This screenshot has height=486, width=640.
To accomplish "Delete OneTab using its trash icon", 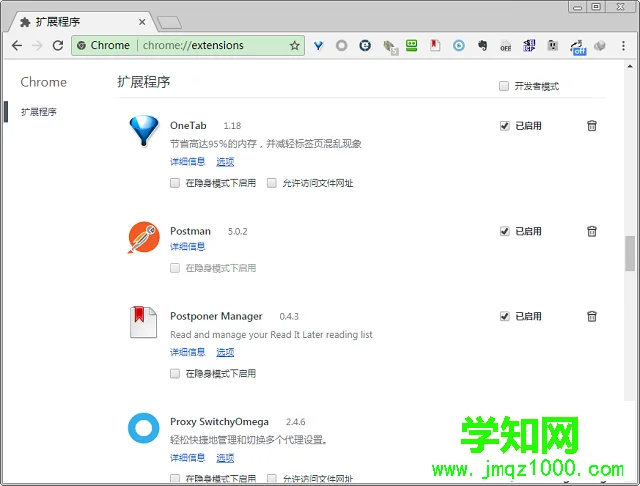I will click(x=592, y=125).
